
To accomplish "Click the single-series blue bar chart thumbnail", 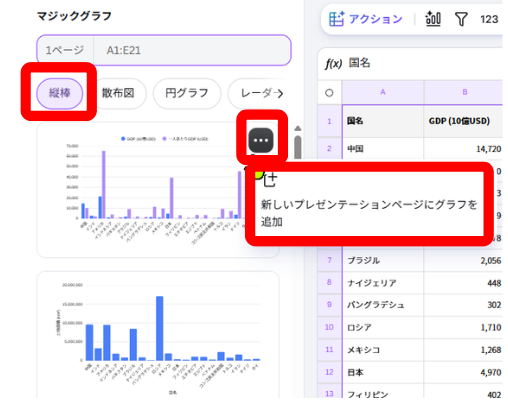I will tap(158, 335).
